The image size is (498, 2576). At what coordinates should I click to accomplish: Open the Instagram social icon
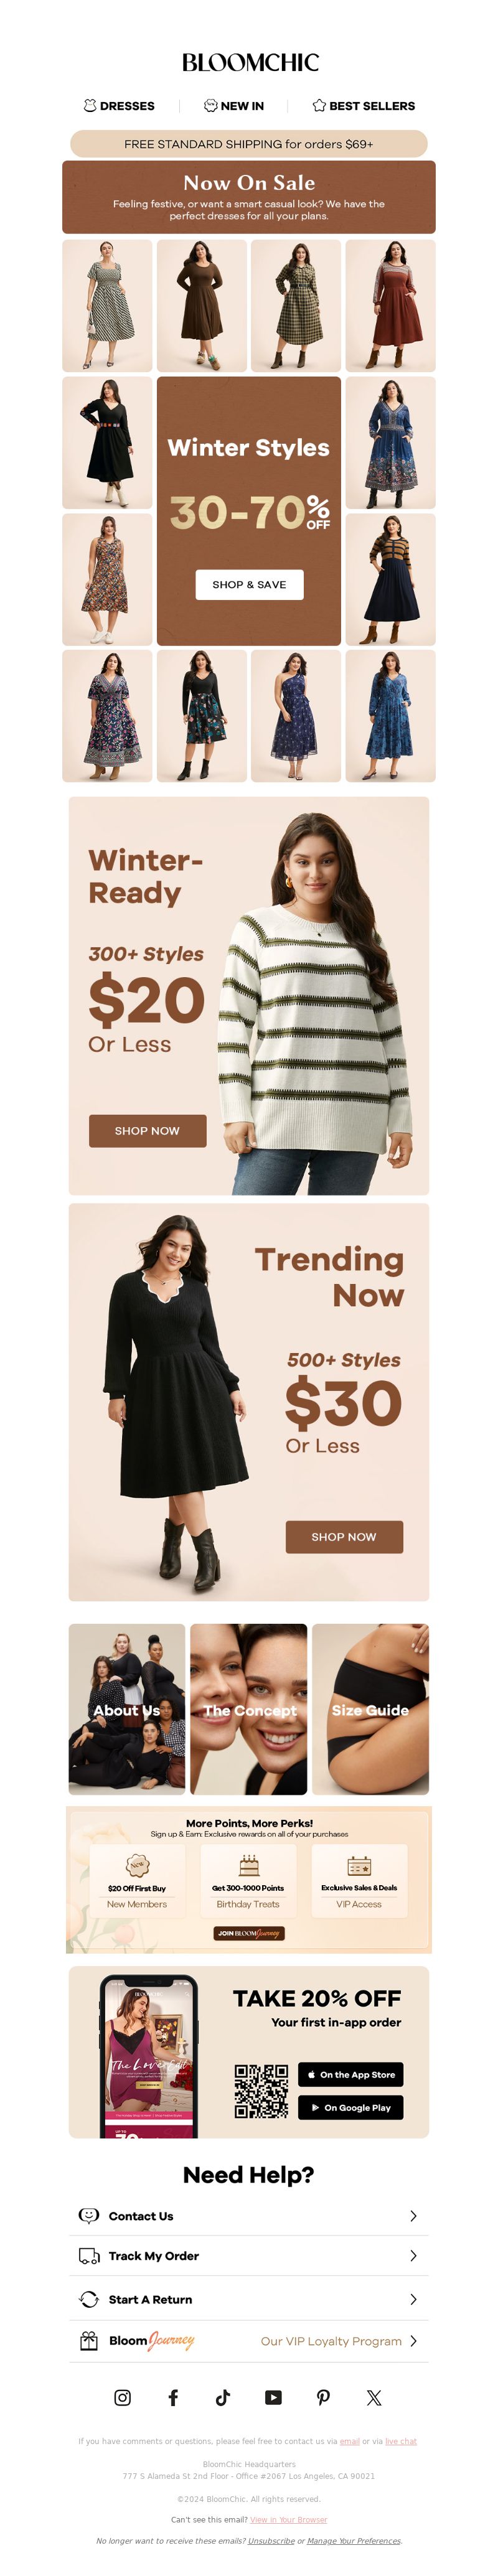click(122, 2397)
